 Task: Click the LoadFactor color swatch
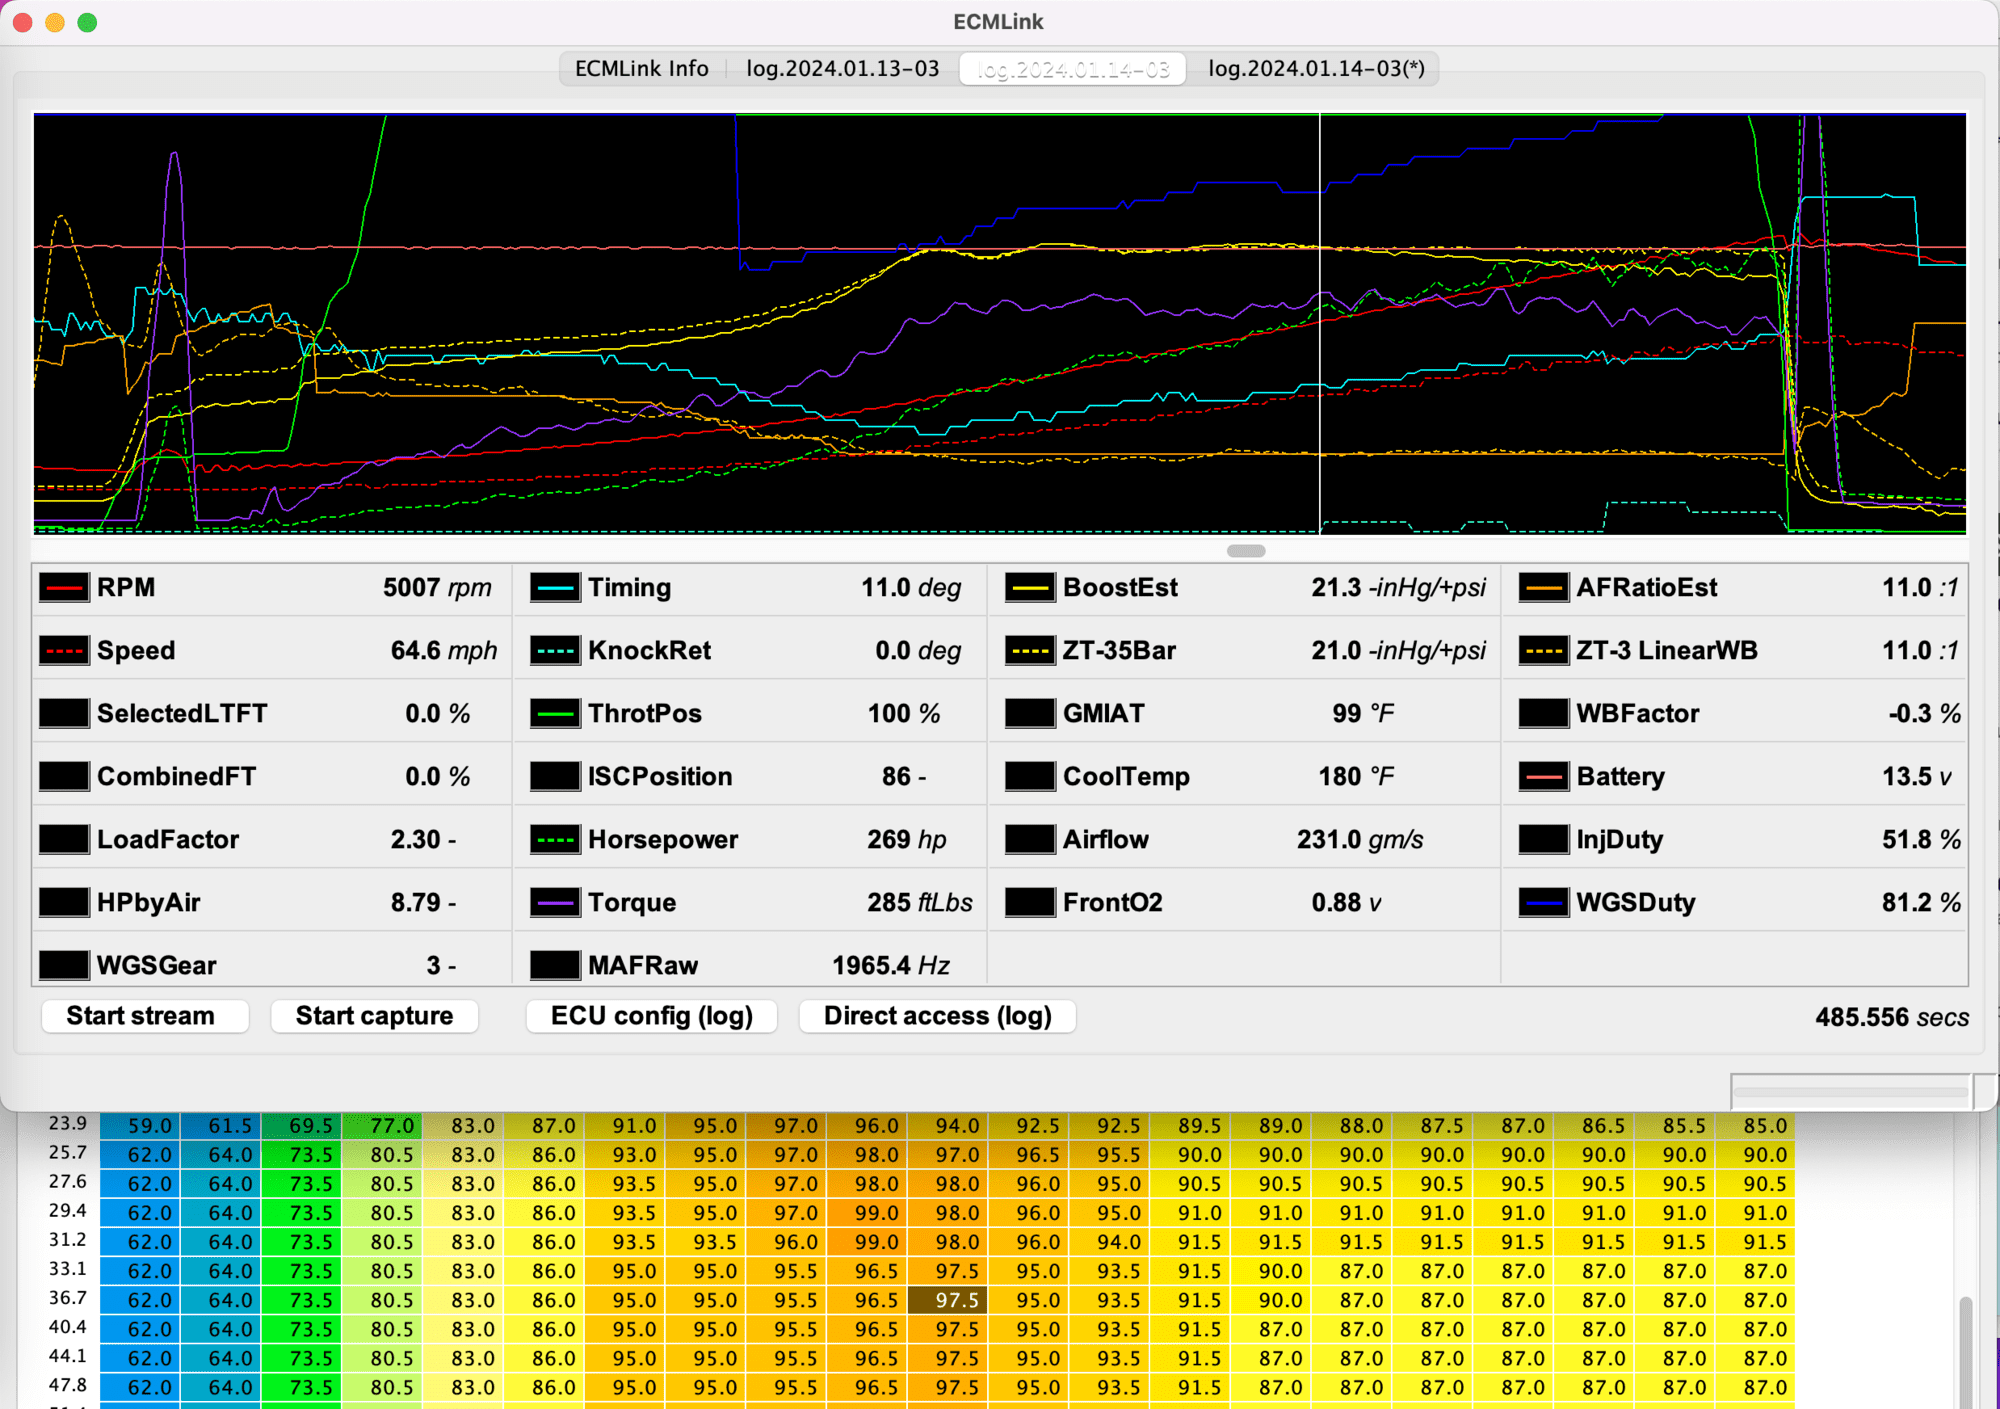click(64, 840)
